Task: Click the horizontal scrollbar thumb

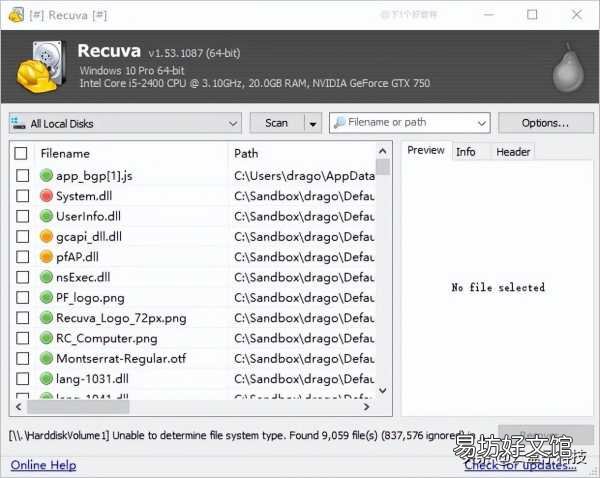Action: (78, 407)
